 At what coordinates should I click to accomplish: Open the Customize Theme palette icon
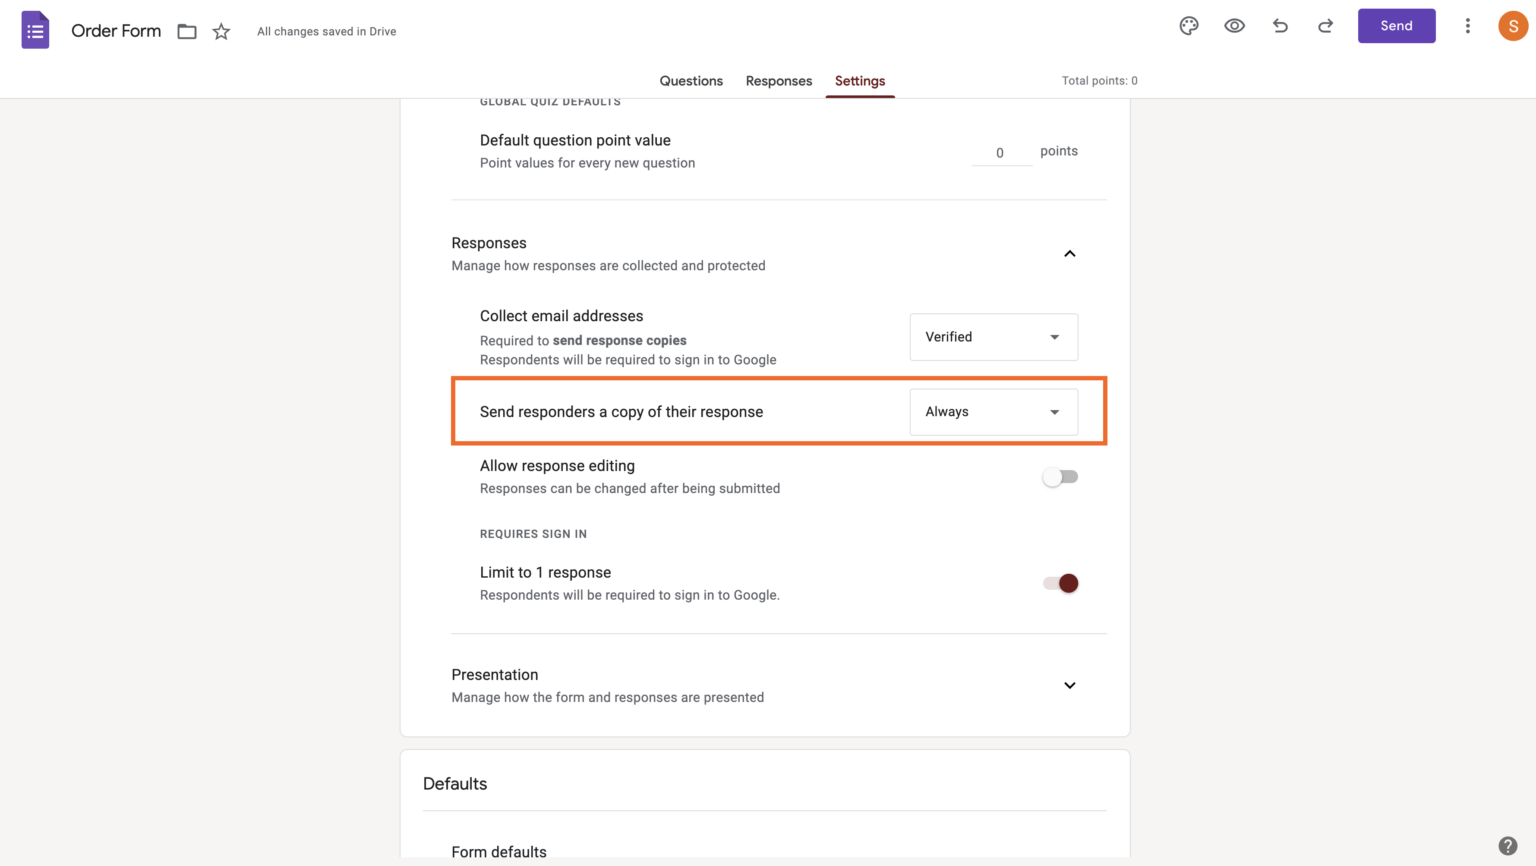tap(1188, 25)
